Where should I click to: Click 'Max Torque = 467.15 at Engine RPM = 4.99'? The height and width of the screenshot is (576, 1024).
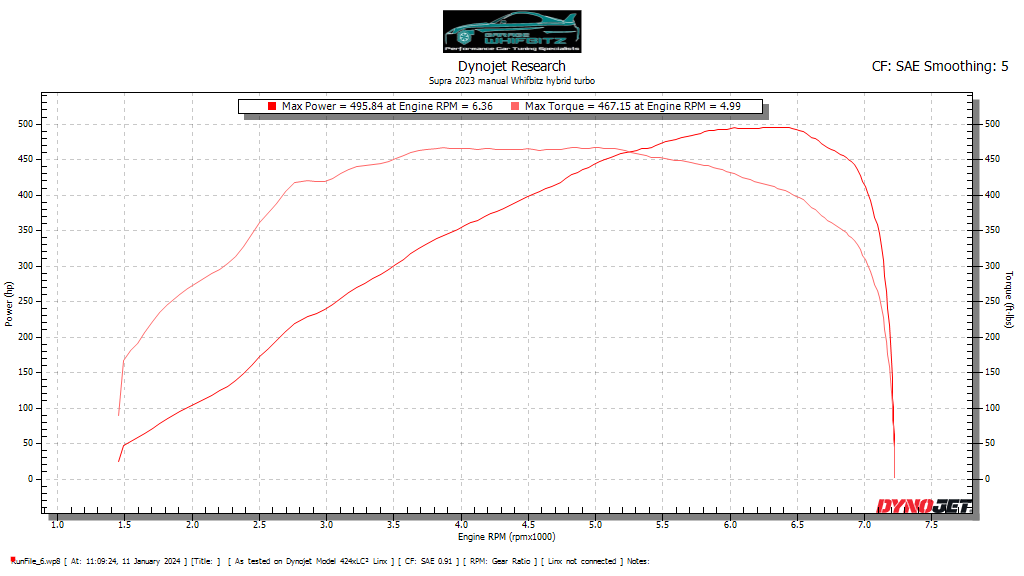click(x=633, y=106)
